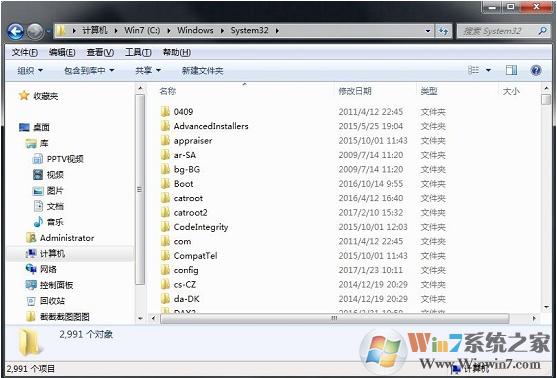Open the 帮助(H) menu

pos(177,52)
